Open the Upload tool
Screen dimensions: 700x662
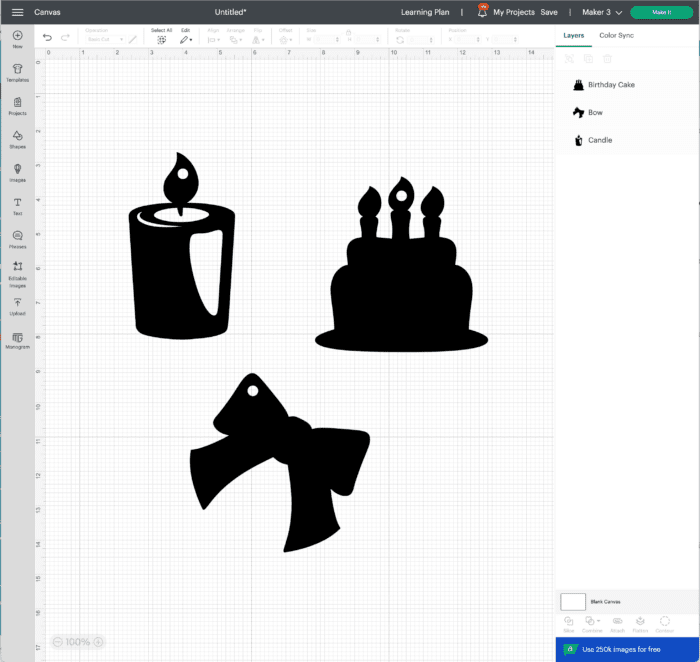tap(17, 305)
